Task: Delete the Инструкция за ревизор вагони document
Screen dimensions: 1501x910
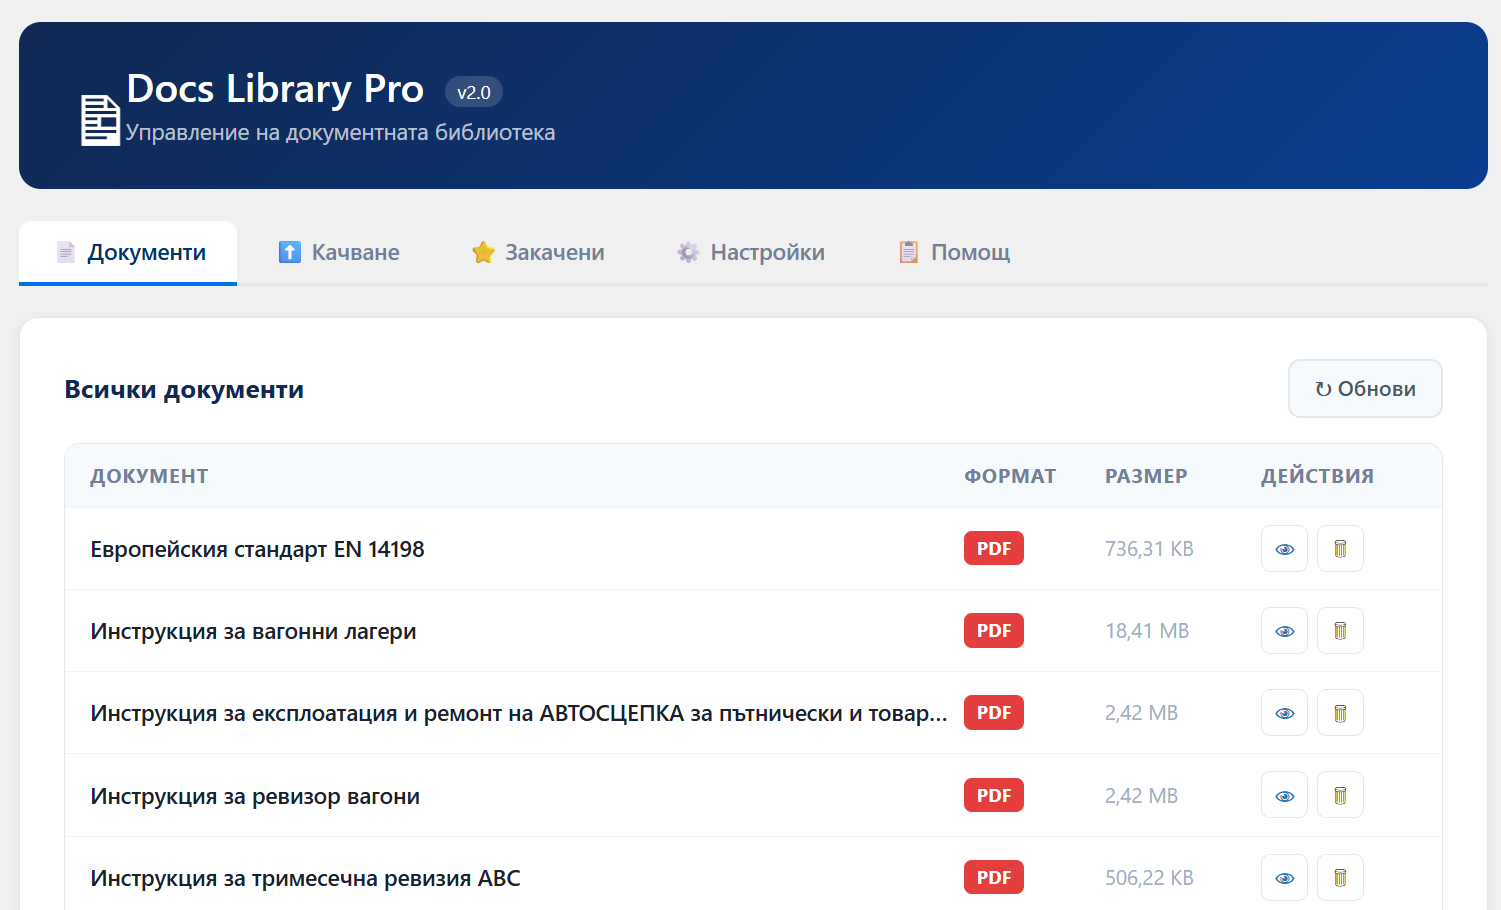Action: click(1340, 795)
